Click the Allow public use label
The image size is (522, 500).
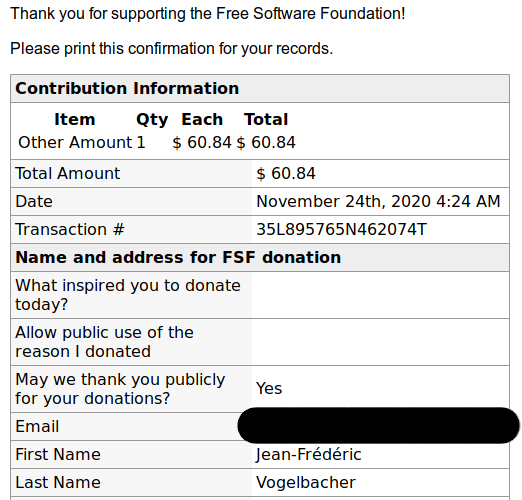click(x=104, y=342)
